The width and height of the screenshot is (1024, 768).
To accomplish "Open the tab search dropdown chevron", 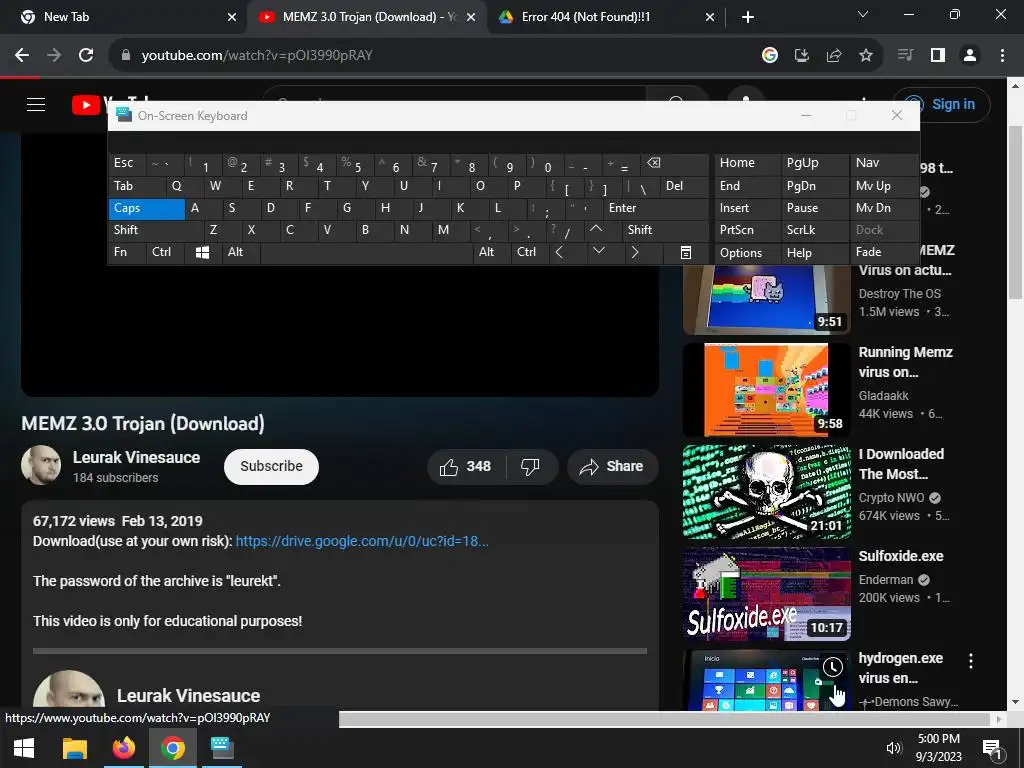I will [x=863, y=15].
